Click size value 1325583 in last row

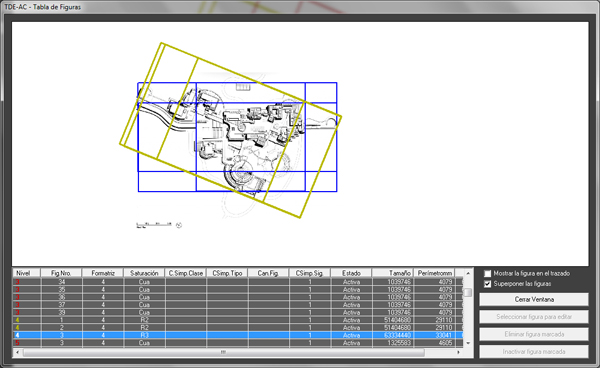[393, 343]
